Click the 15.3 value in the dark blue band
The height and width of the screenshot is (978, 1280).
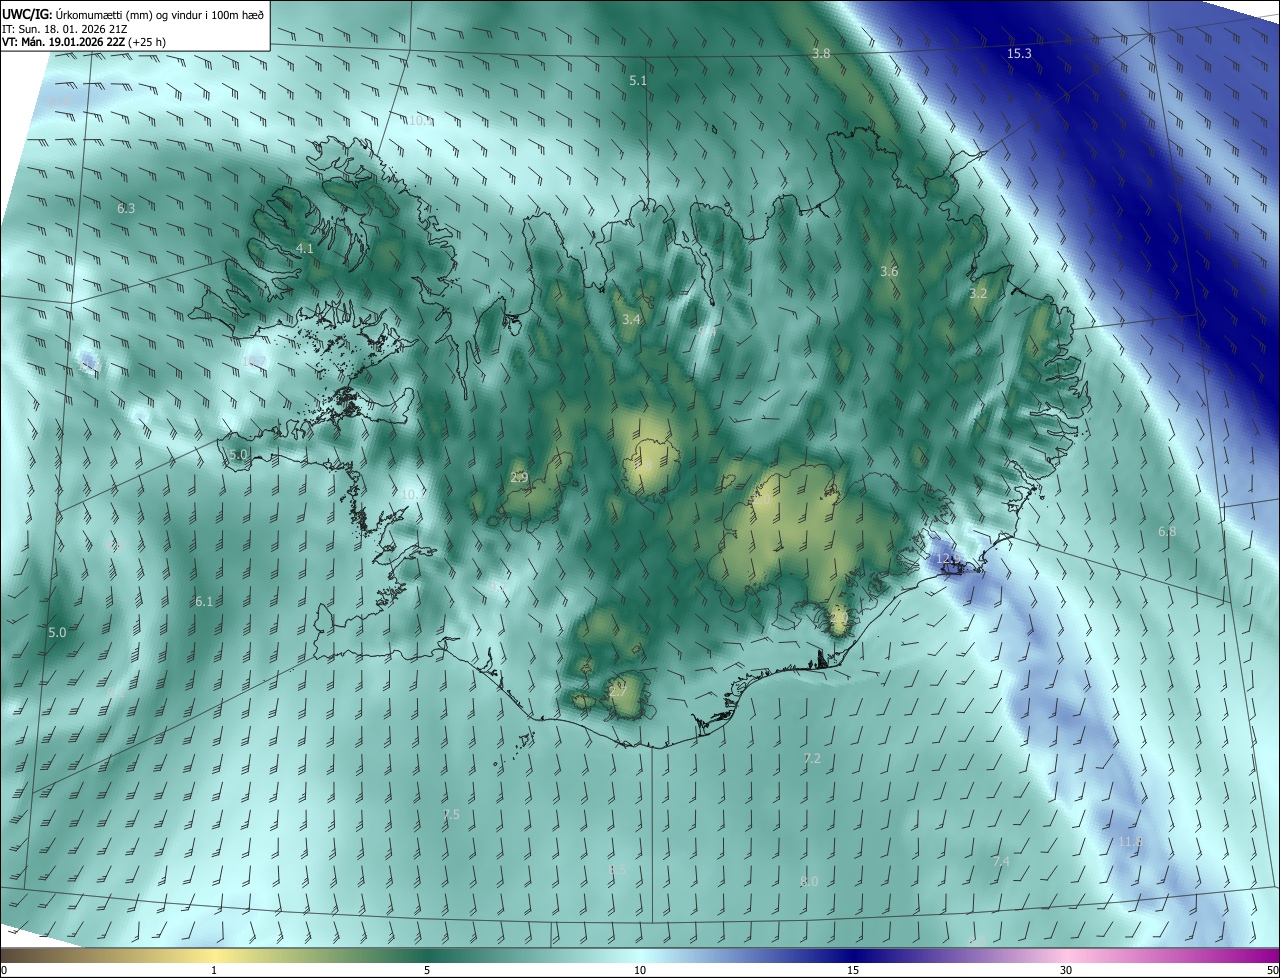click(1019, 53)
